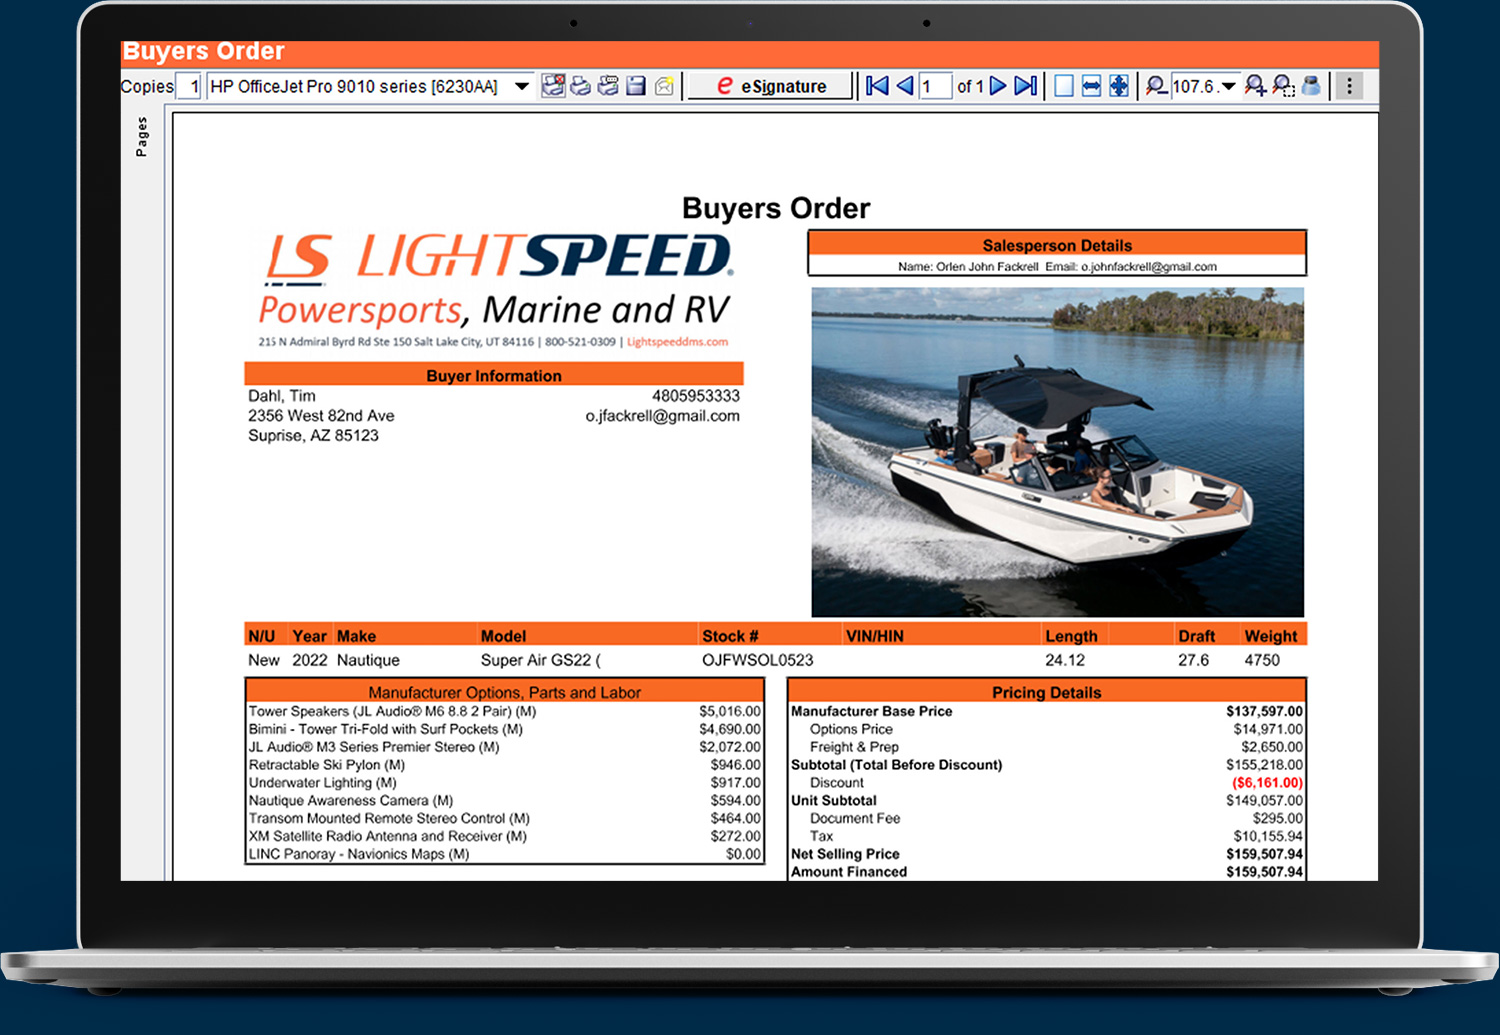The width and height of the screenshot is (1500, 1035).
Task: Click the Manufacturer Base Price $137,597.00
Action: coord(1265,711)
